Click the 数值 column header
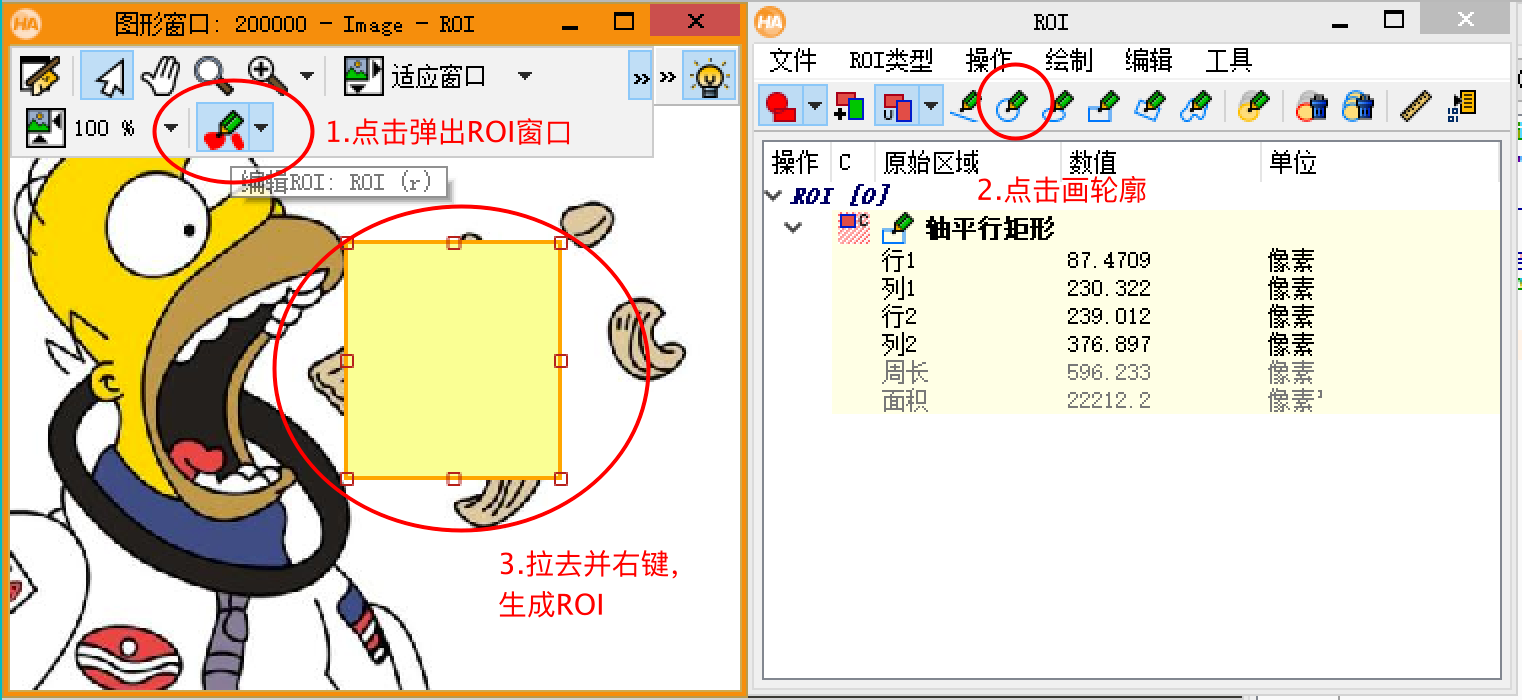The image size is (1522, 700). point(1160,162)
